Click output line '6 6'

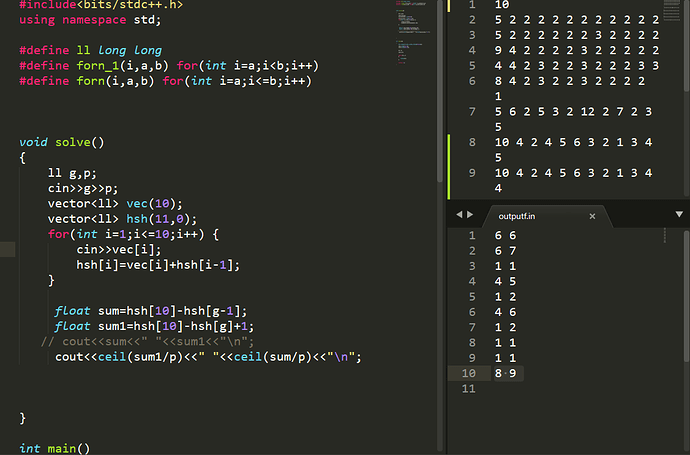click(505, 235)
